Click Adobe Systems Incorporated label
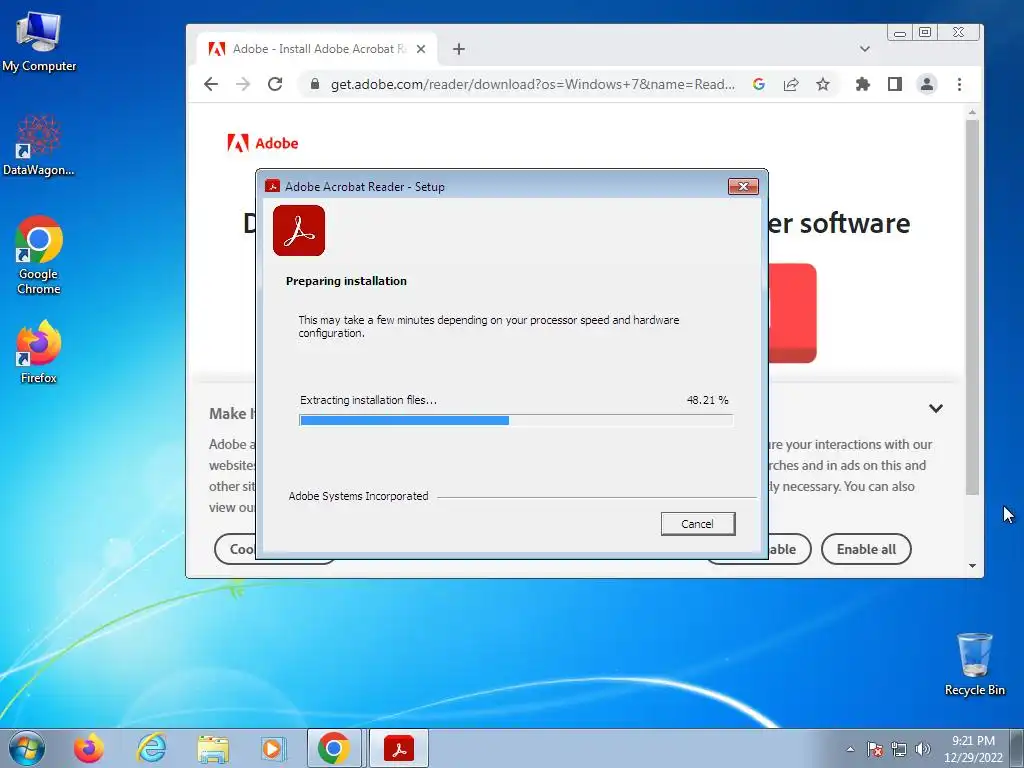 pos(359,496)
